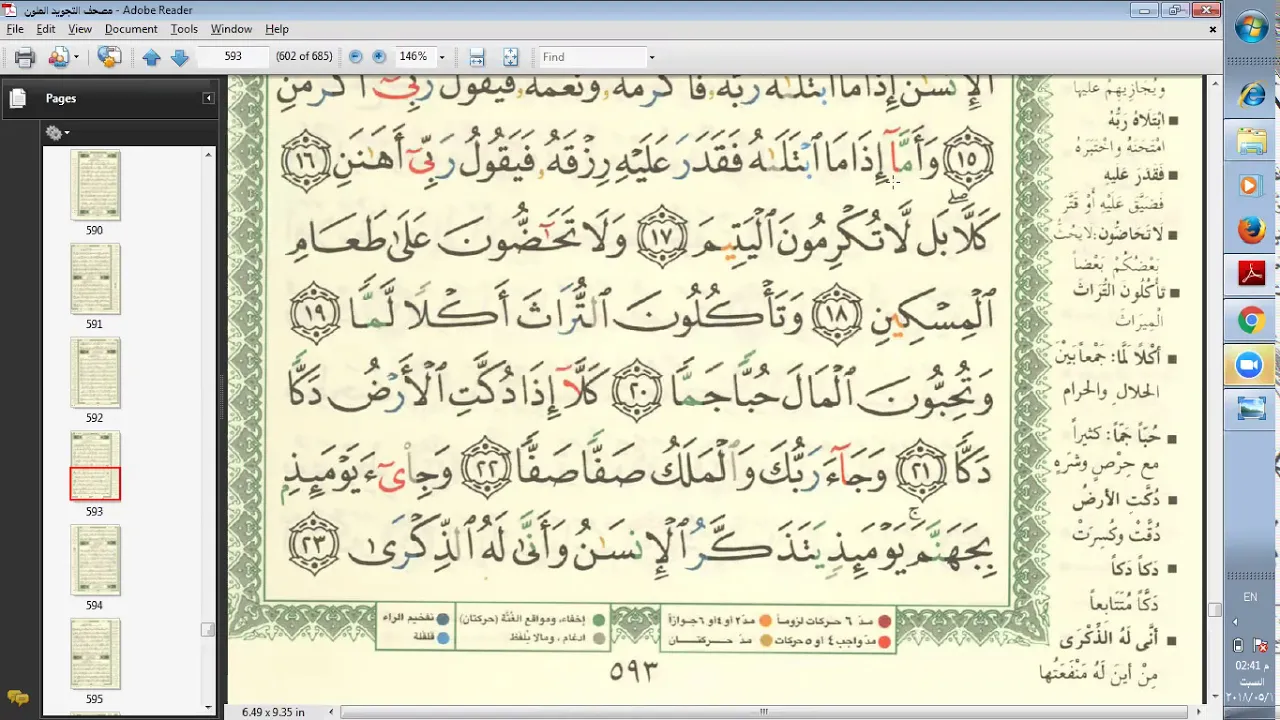
Task: Select page 595 thumbnail
Action: coord(95,654)
